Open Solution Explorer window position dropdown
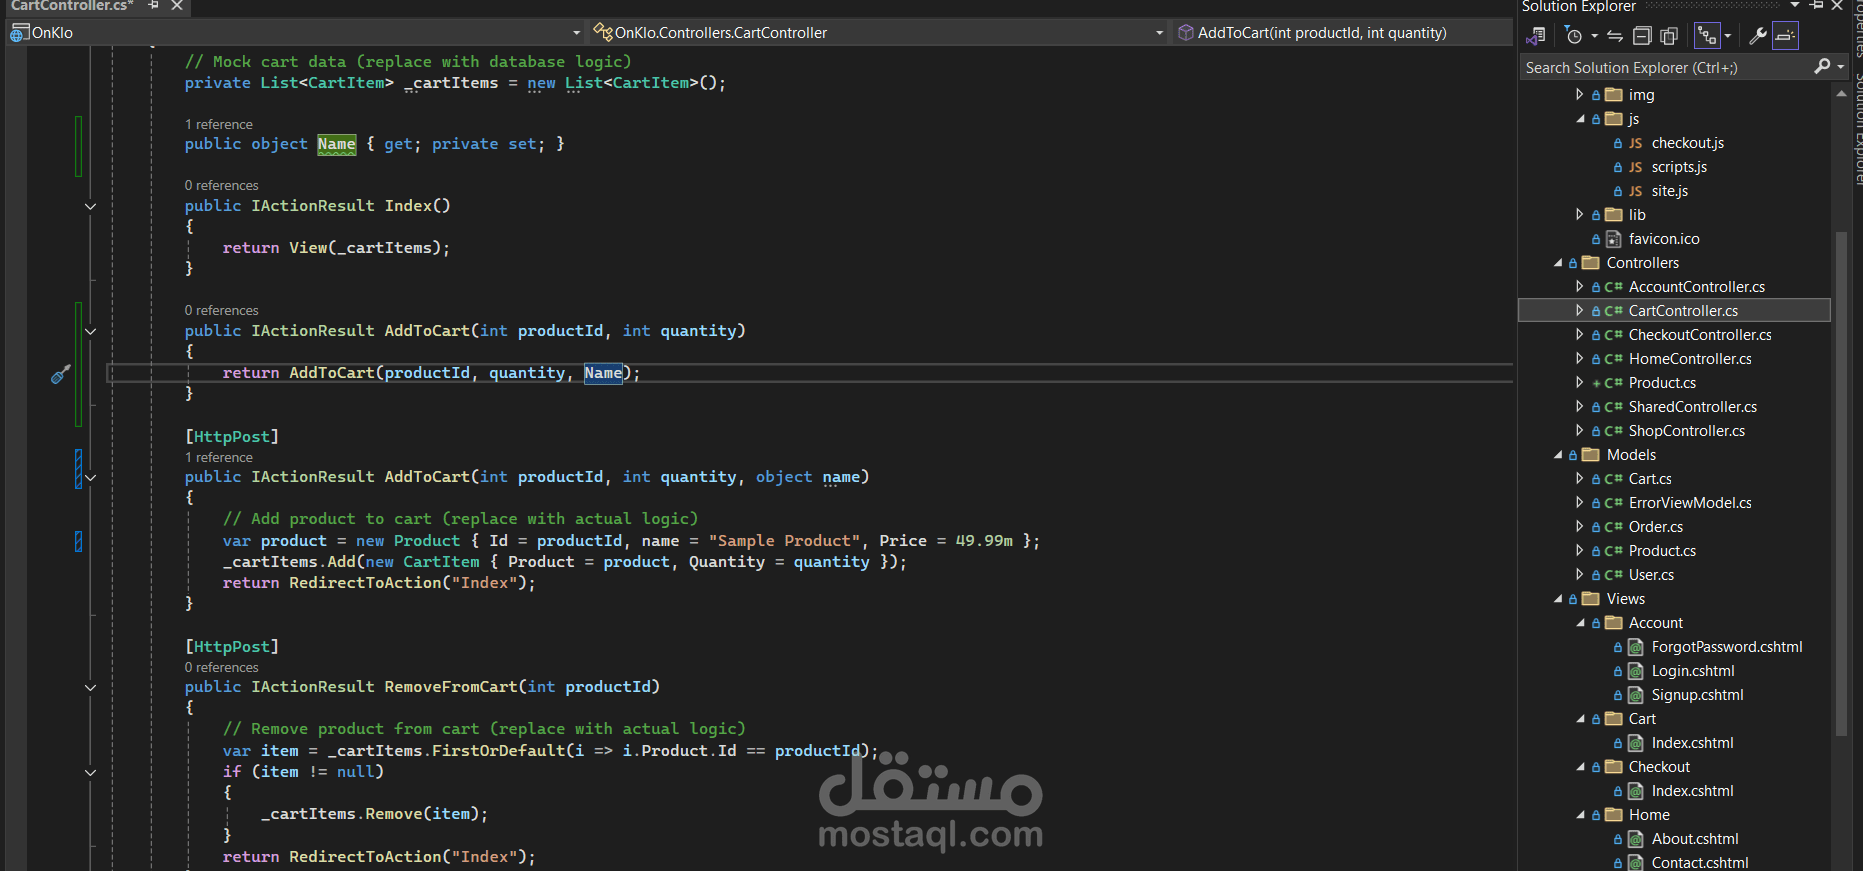Screen dimensions: 1863x871 (1795, 5)
